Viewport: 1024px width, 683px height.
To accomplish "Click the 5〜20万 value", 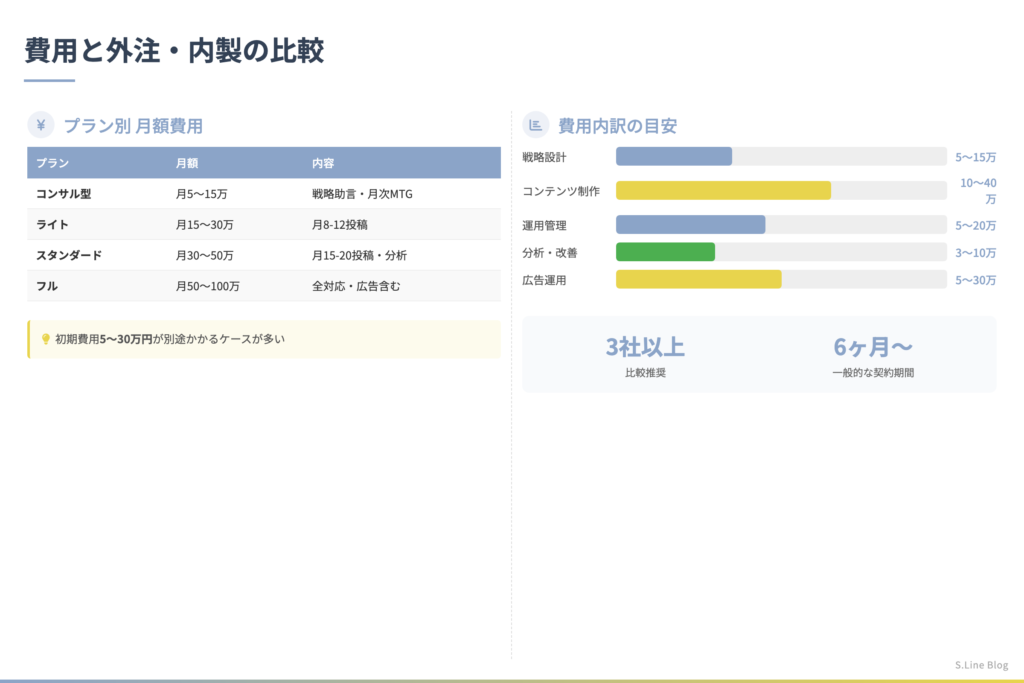I will click(976, 226).
